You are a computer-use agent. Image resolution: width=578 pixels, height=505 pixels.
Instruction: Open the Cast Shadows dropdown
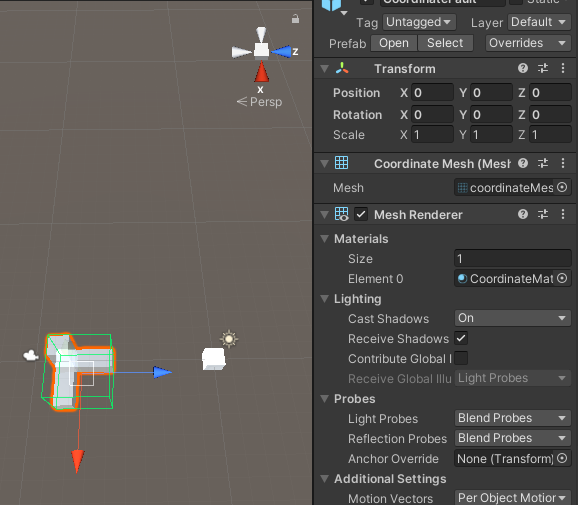[512, 318]
